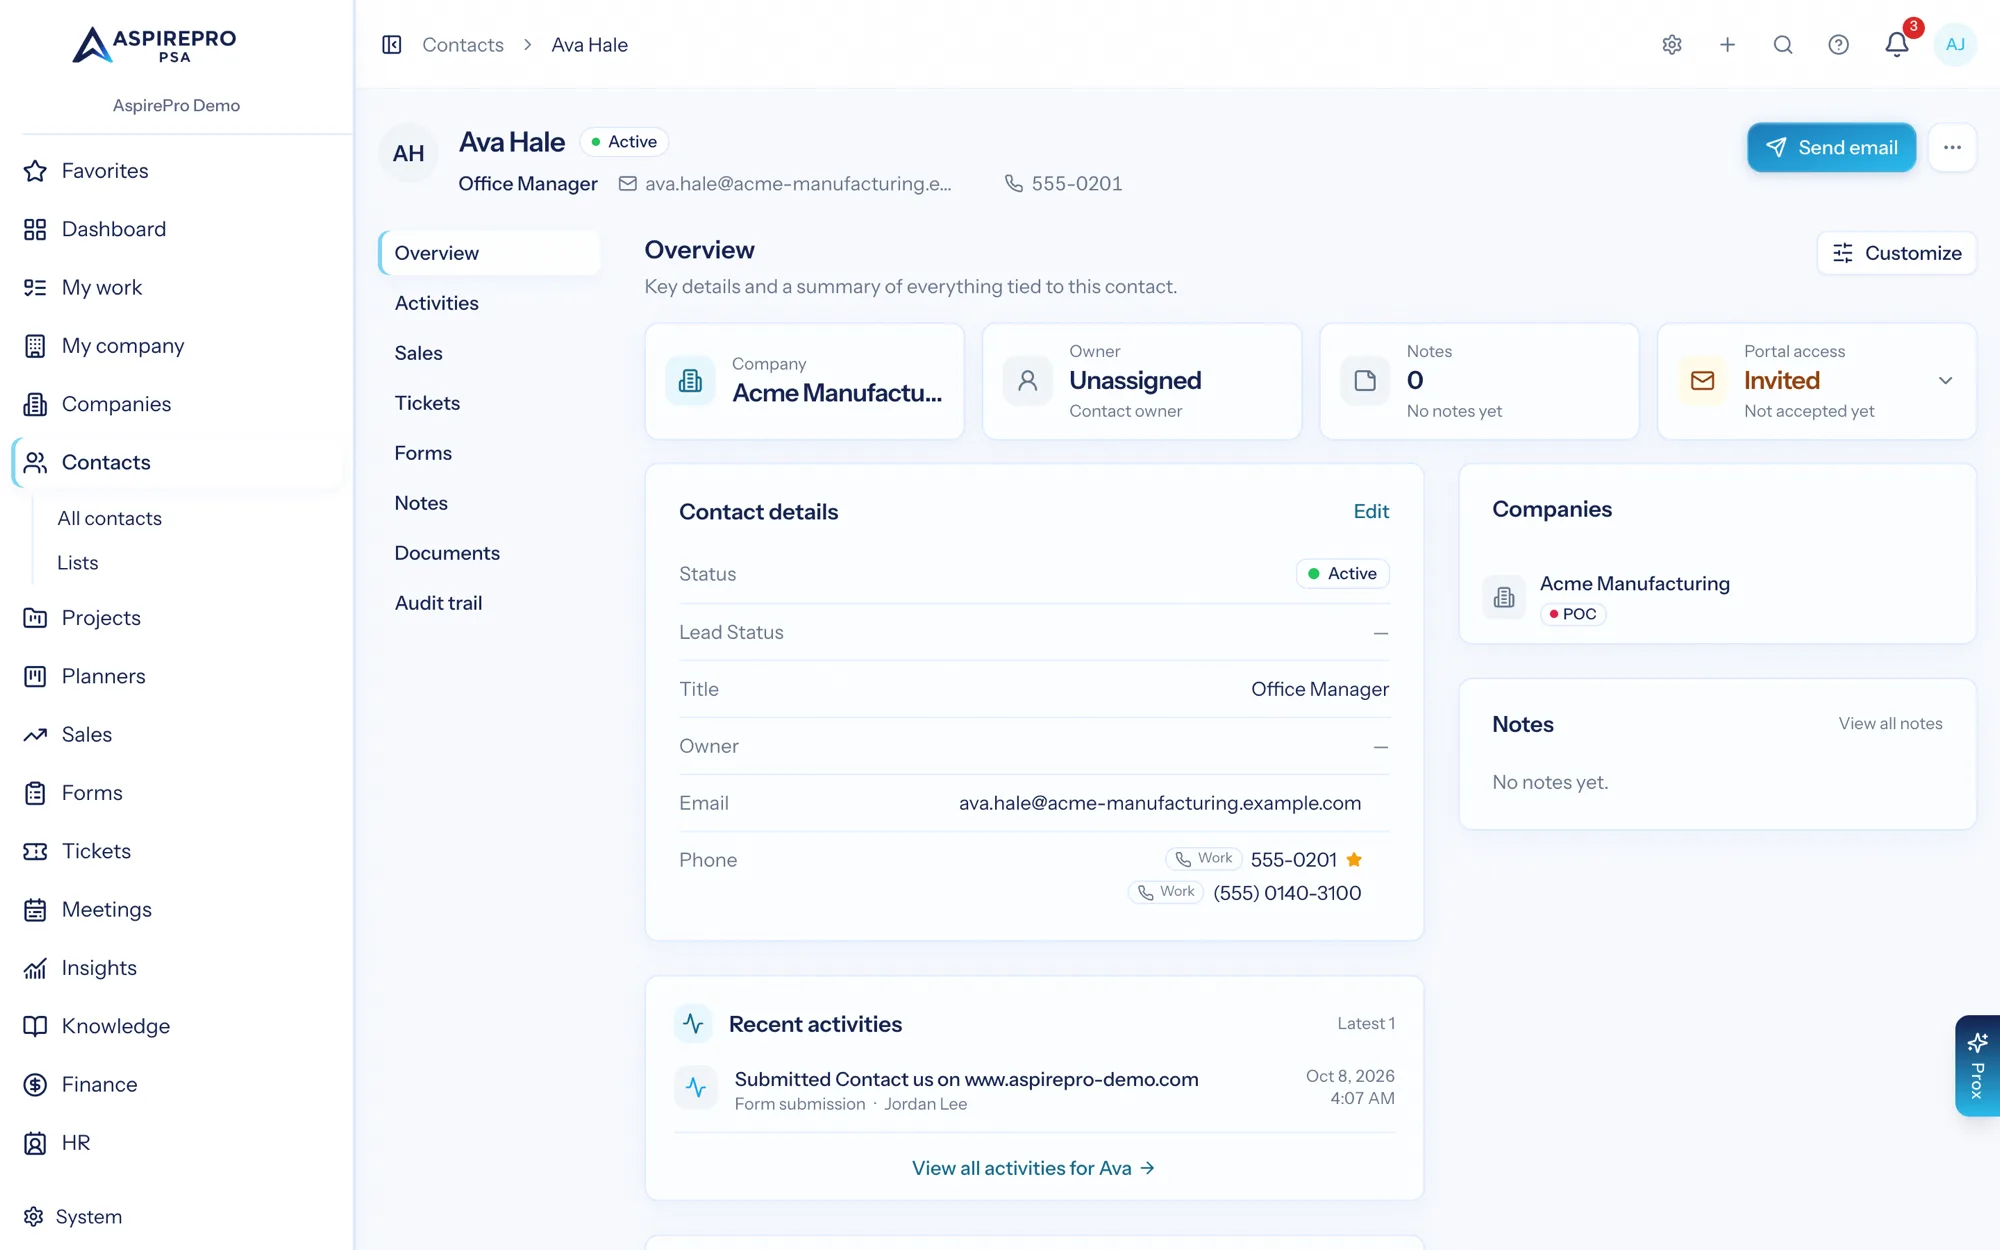
Task: Click the Customize button
Action: pos(1896,253)
